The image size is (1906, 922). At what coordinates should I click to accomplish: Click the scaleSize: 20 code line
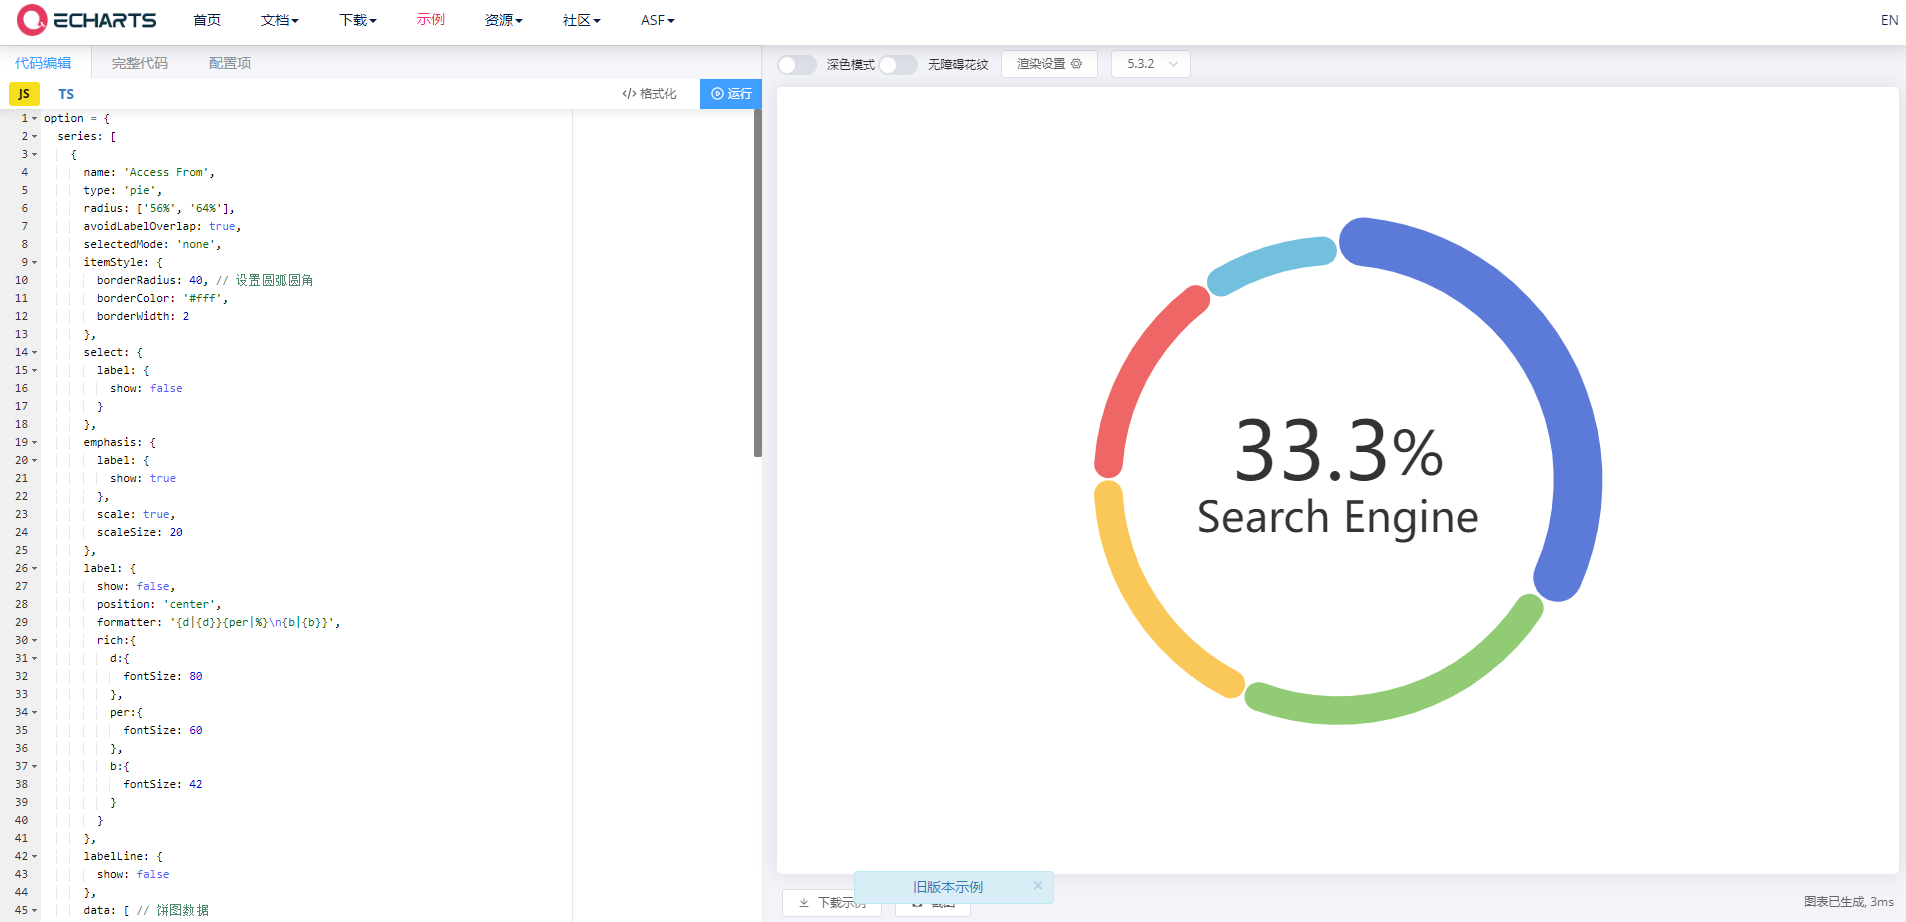click(x=140, y=532)
